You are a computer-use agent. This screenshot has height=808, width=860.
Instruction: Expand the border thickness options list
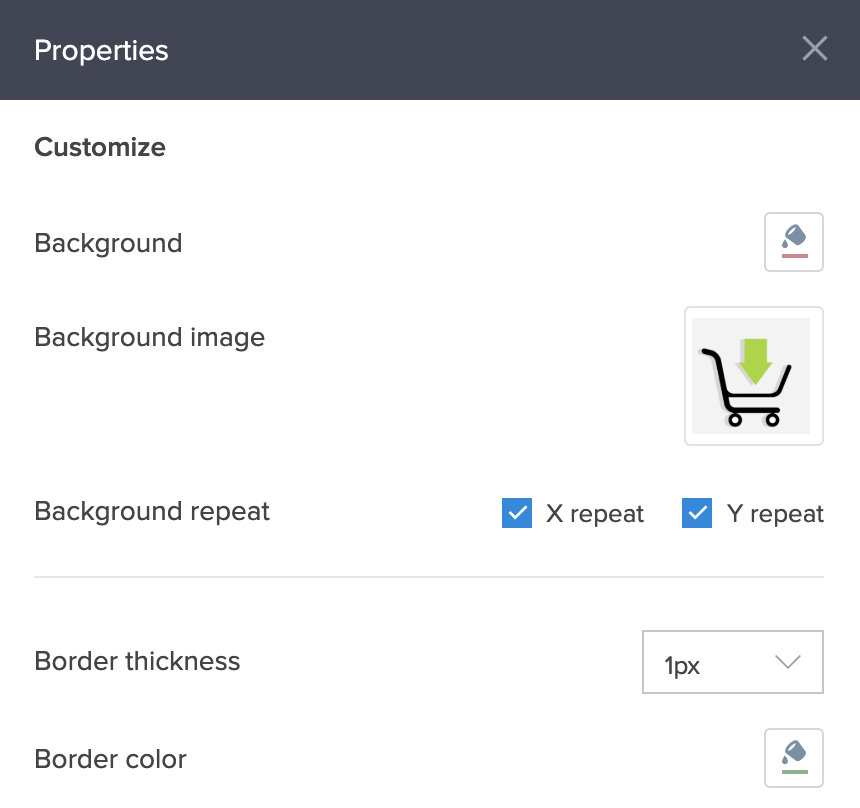click(788, 661)
